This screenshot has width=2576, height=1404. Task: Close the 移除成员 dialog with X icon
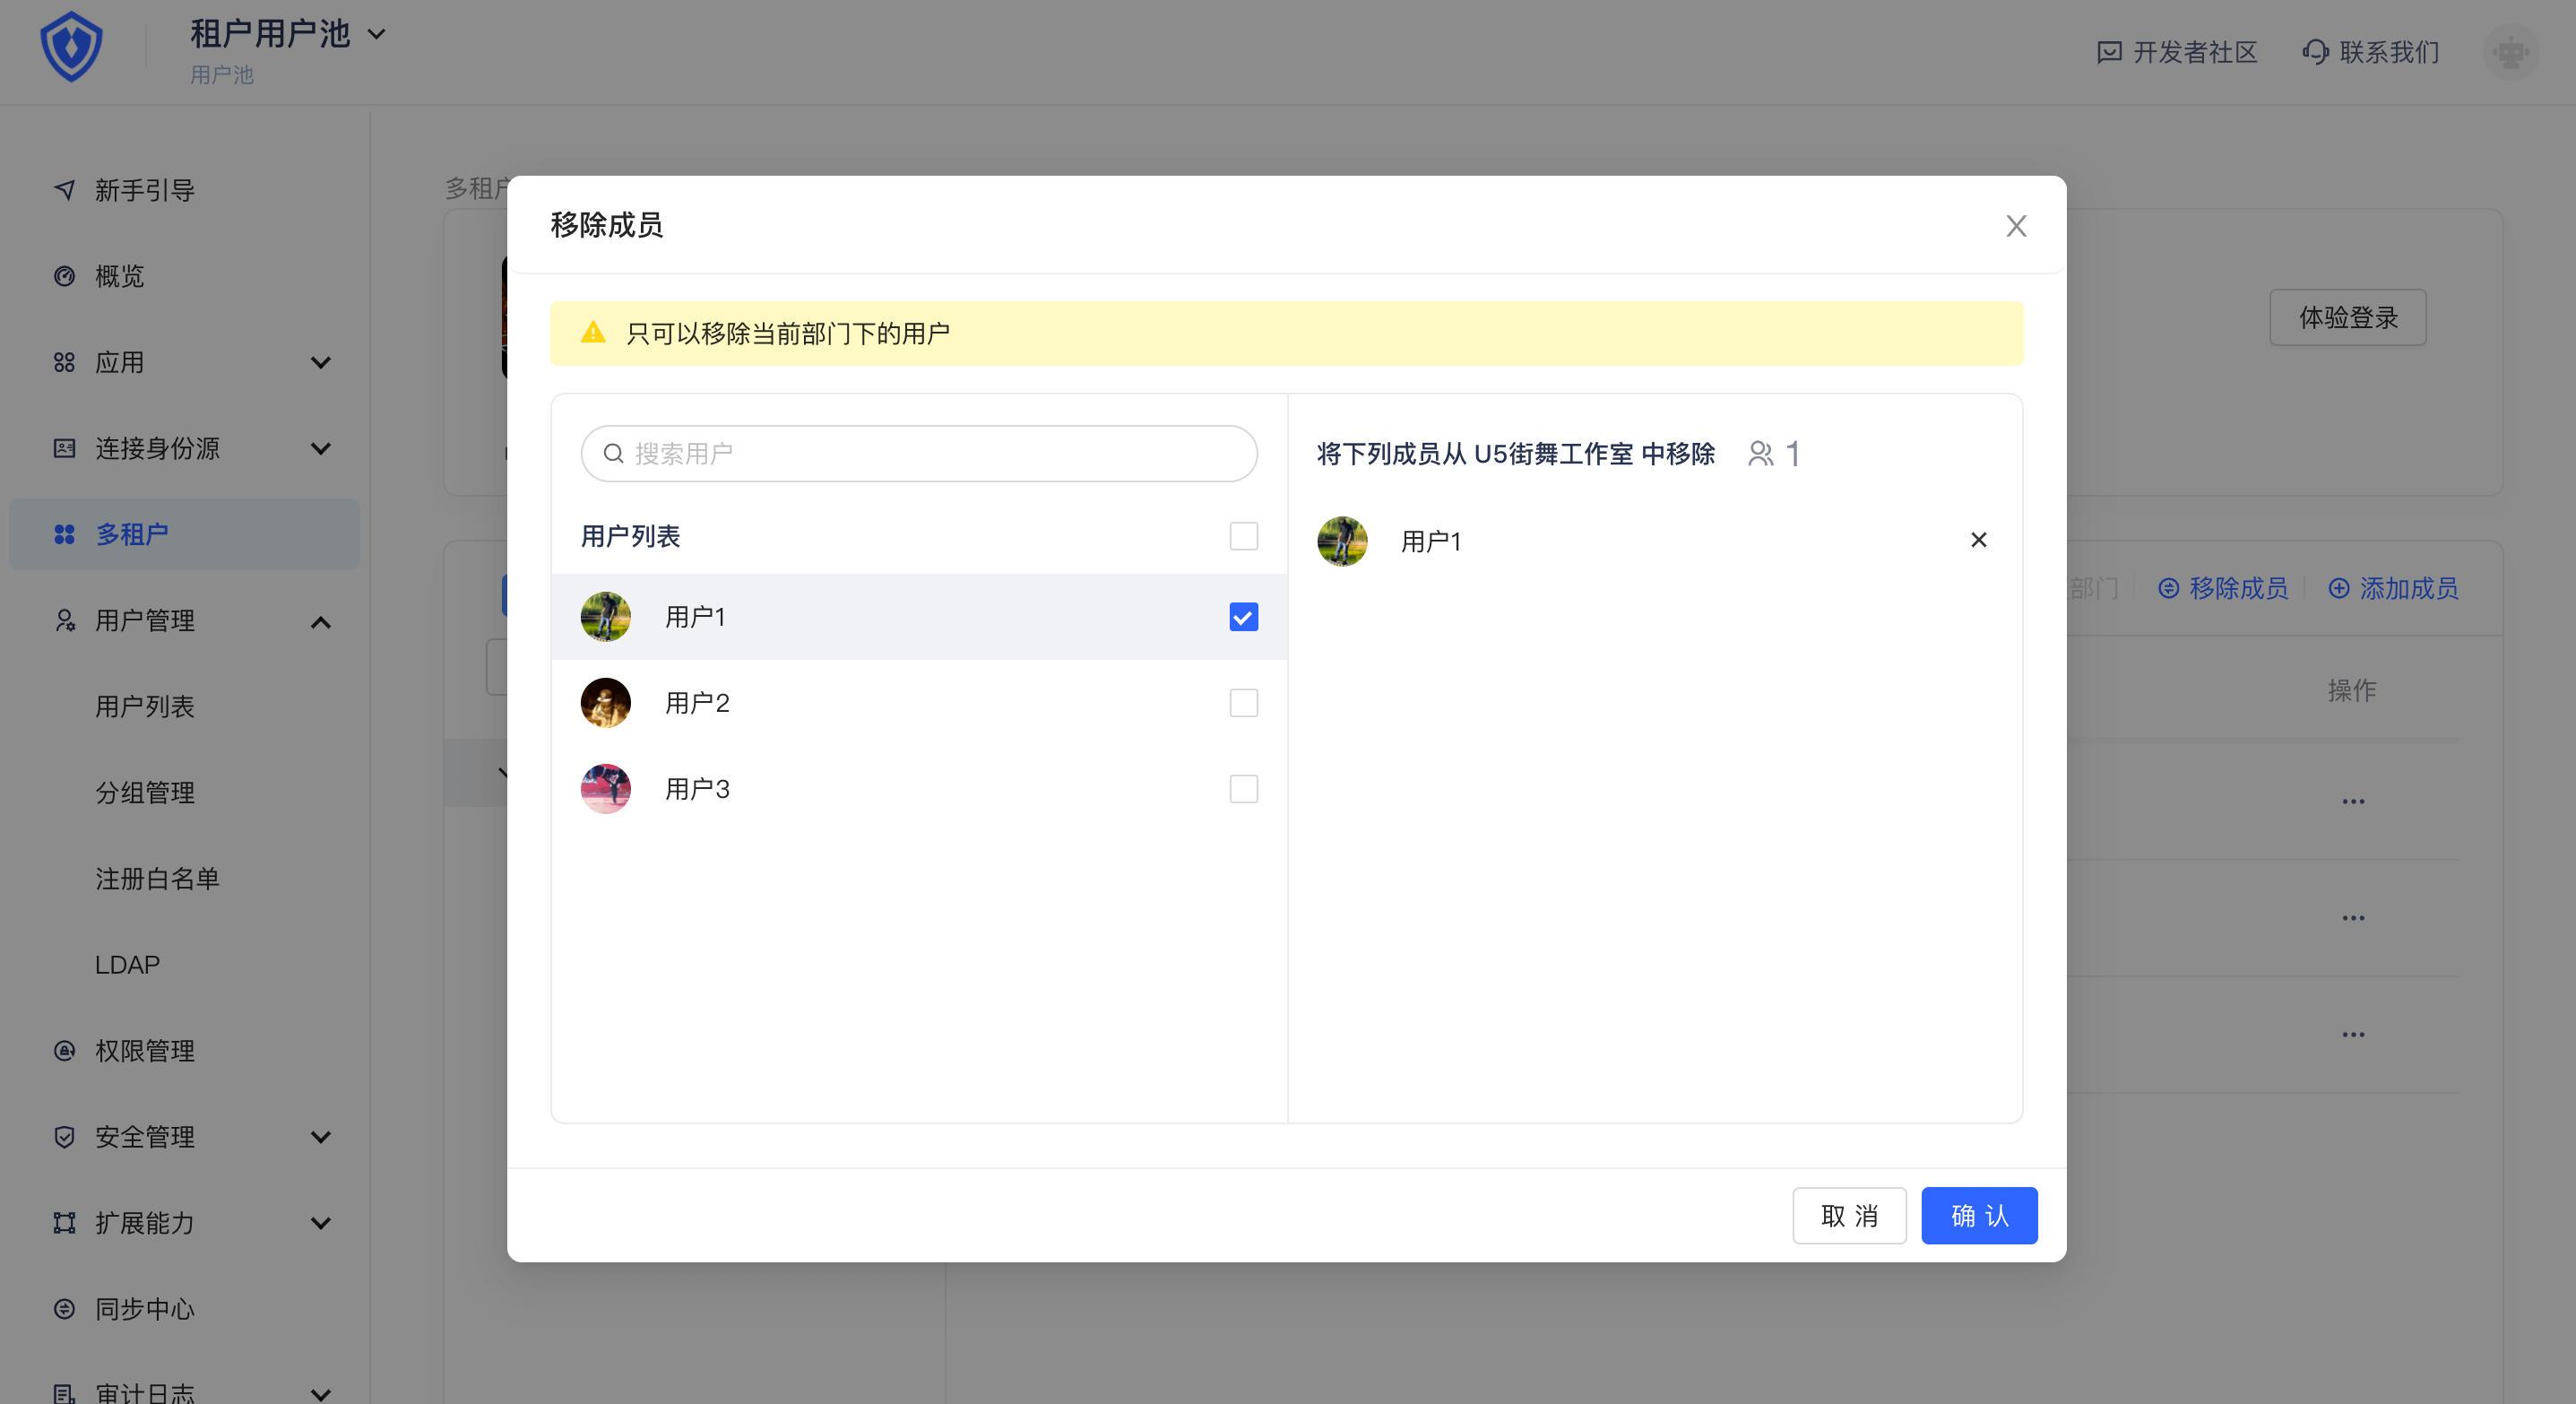2015,226
